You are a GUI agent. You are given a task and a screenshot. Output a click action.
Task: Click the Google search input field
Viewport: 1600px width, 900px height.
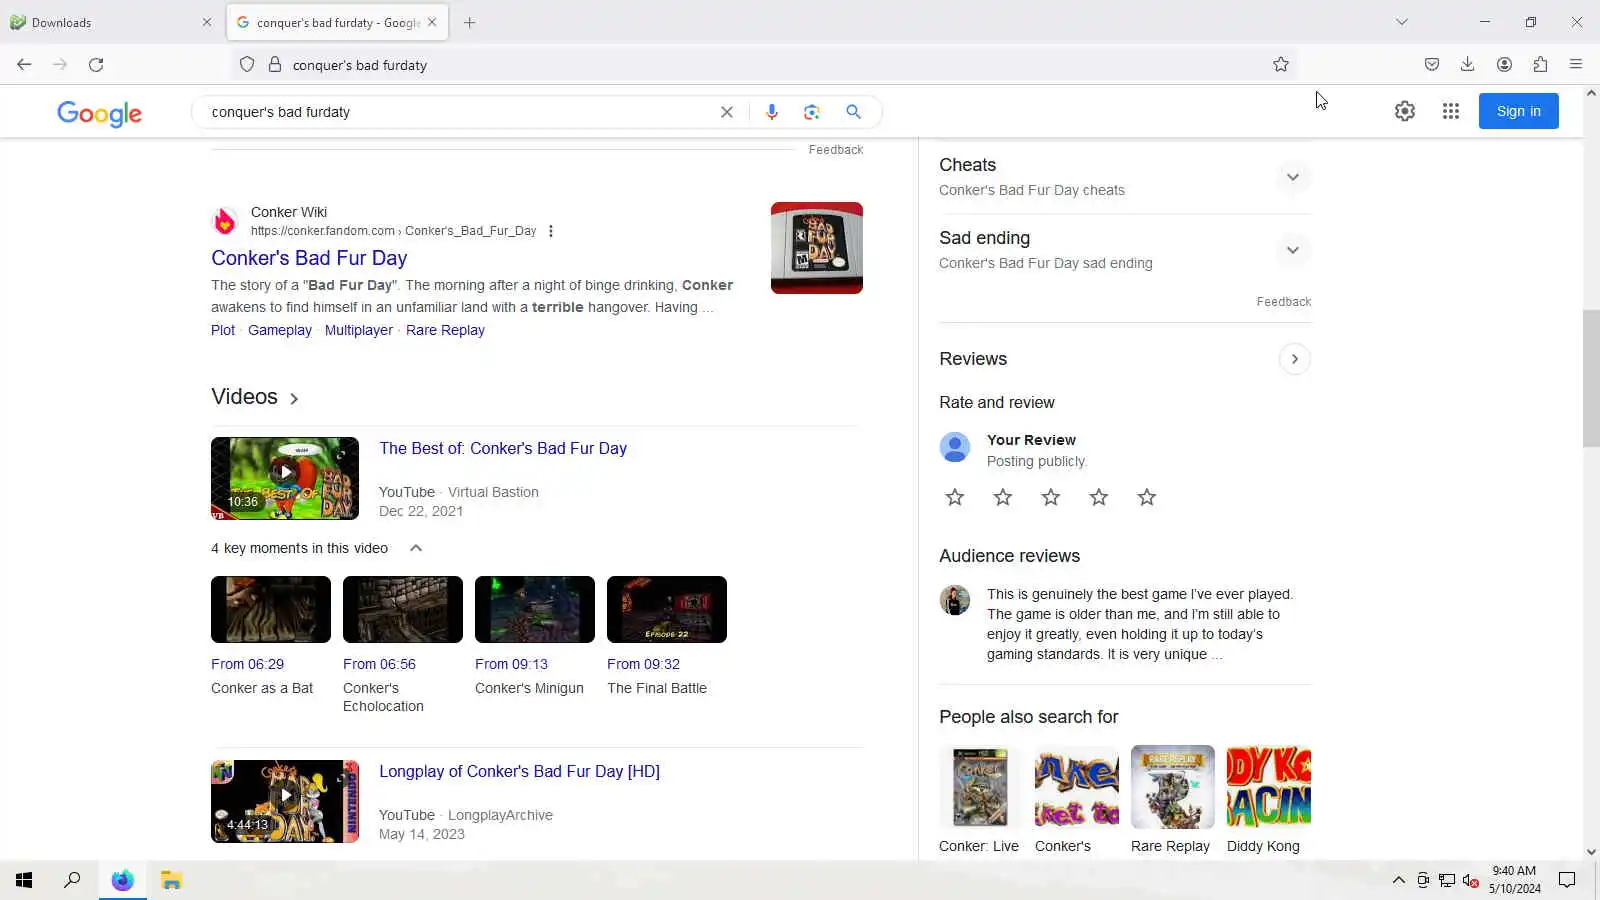click(x=460, y=112)
